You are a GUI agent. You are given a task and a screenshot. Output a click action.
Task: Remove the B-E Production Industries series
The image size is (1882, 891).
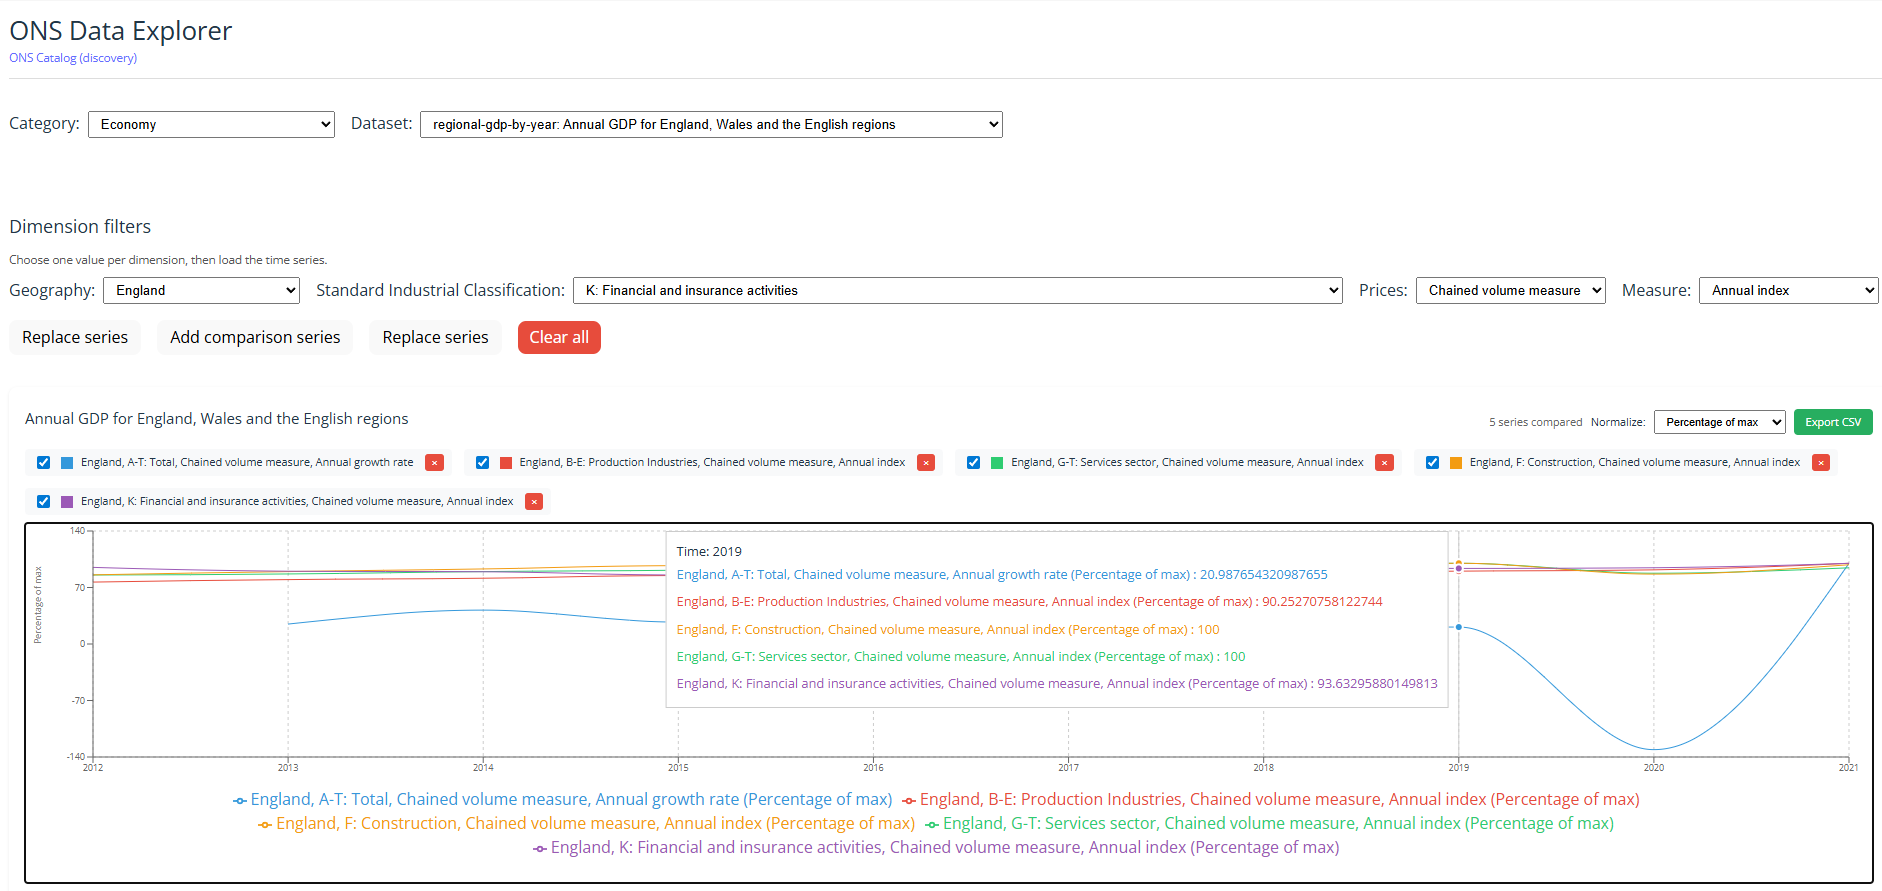[x=926, y=463]
